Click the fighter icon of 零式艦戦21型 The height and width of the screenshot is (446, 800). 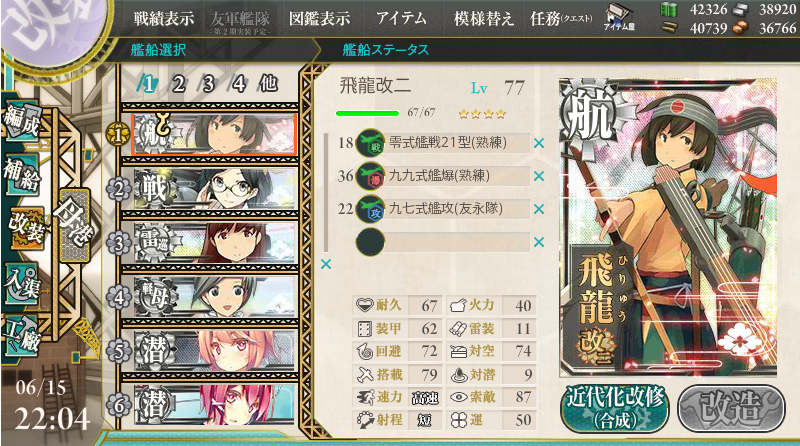370,143
